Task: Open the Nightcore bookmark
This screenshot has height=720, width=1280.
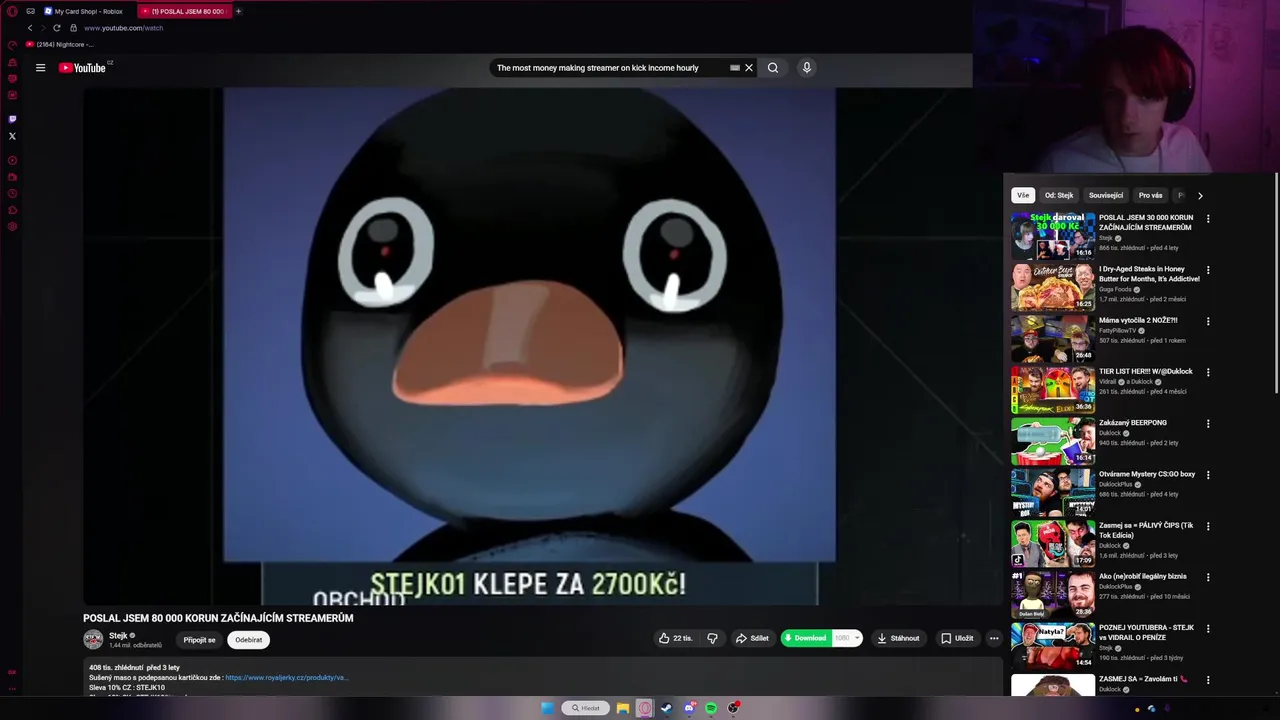Action: click(60, 44)
